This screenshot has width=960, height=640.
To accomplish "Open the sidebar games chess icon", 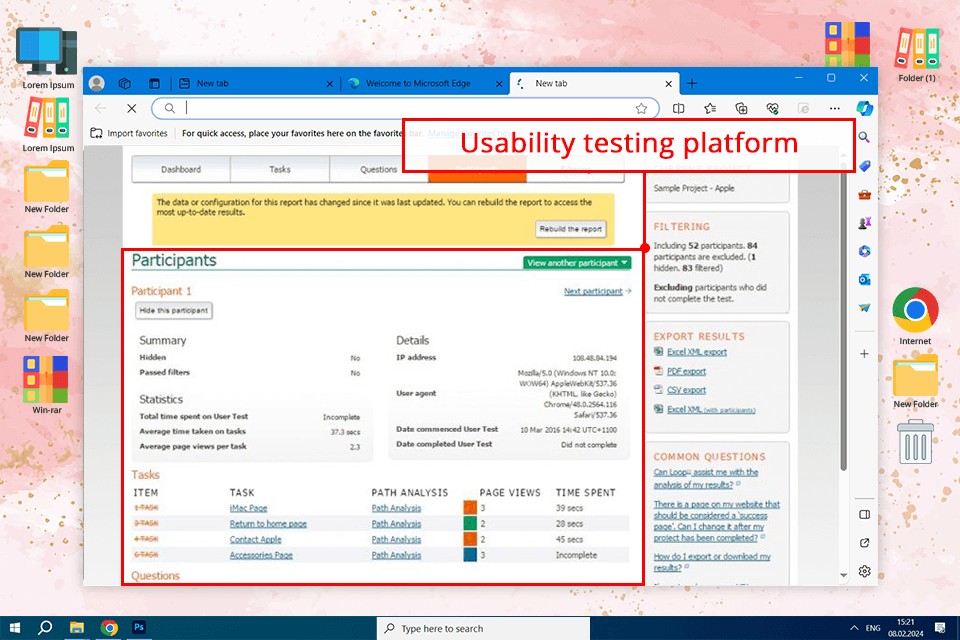I will [x=864, y=223].
